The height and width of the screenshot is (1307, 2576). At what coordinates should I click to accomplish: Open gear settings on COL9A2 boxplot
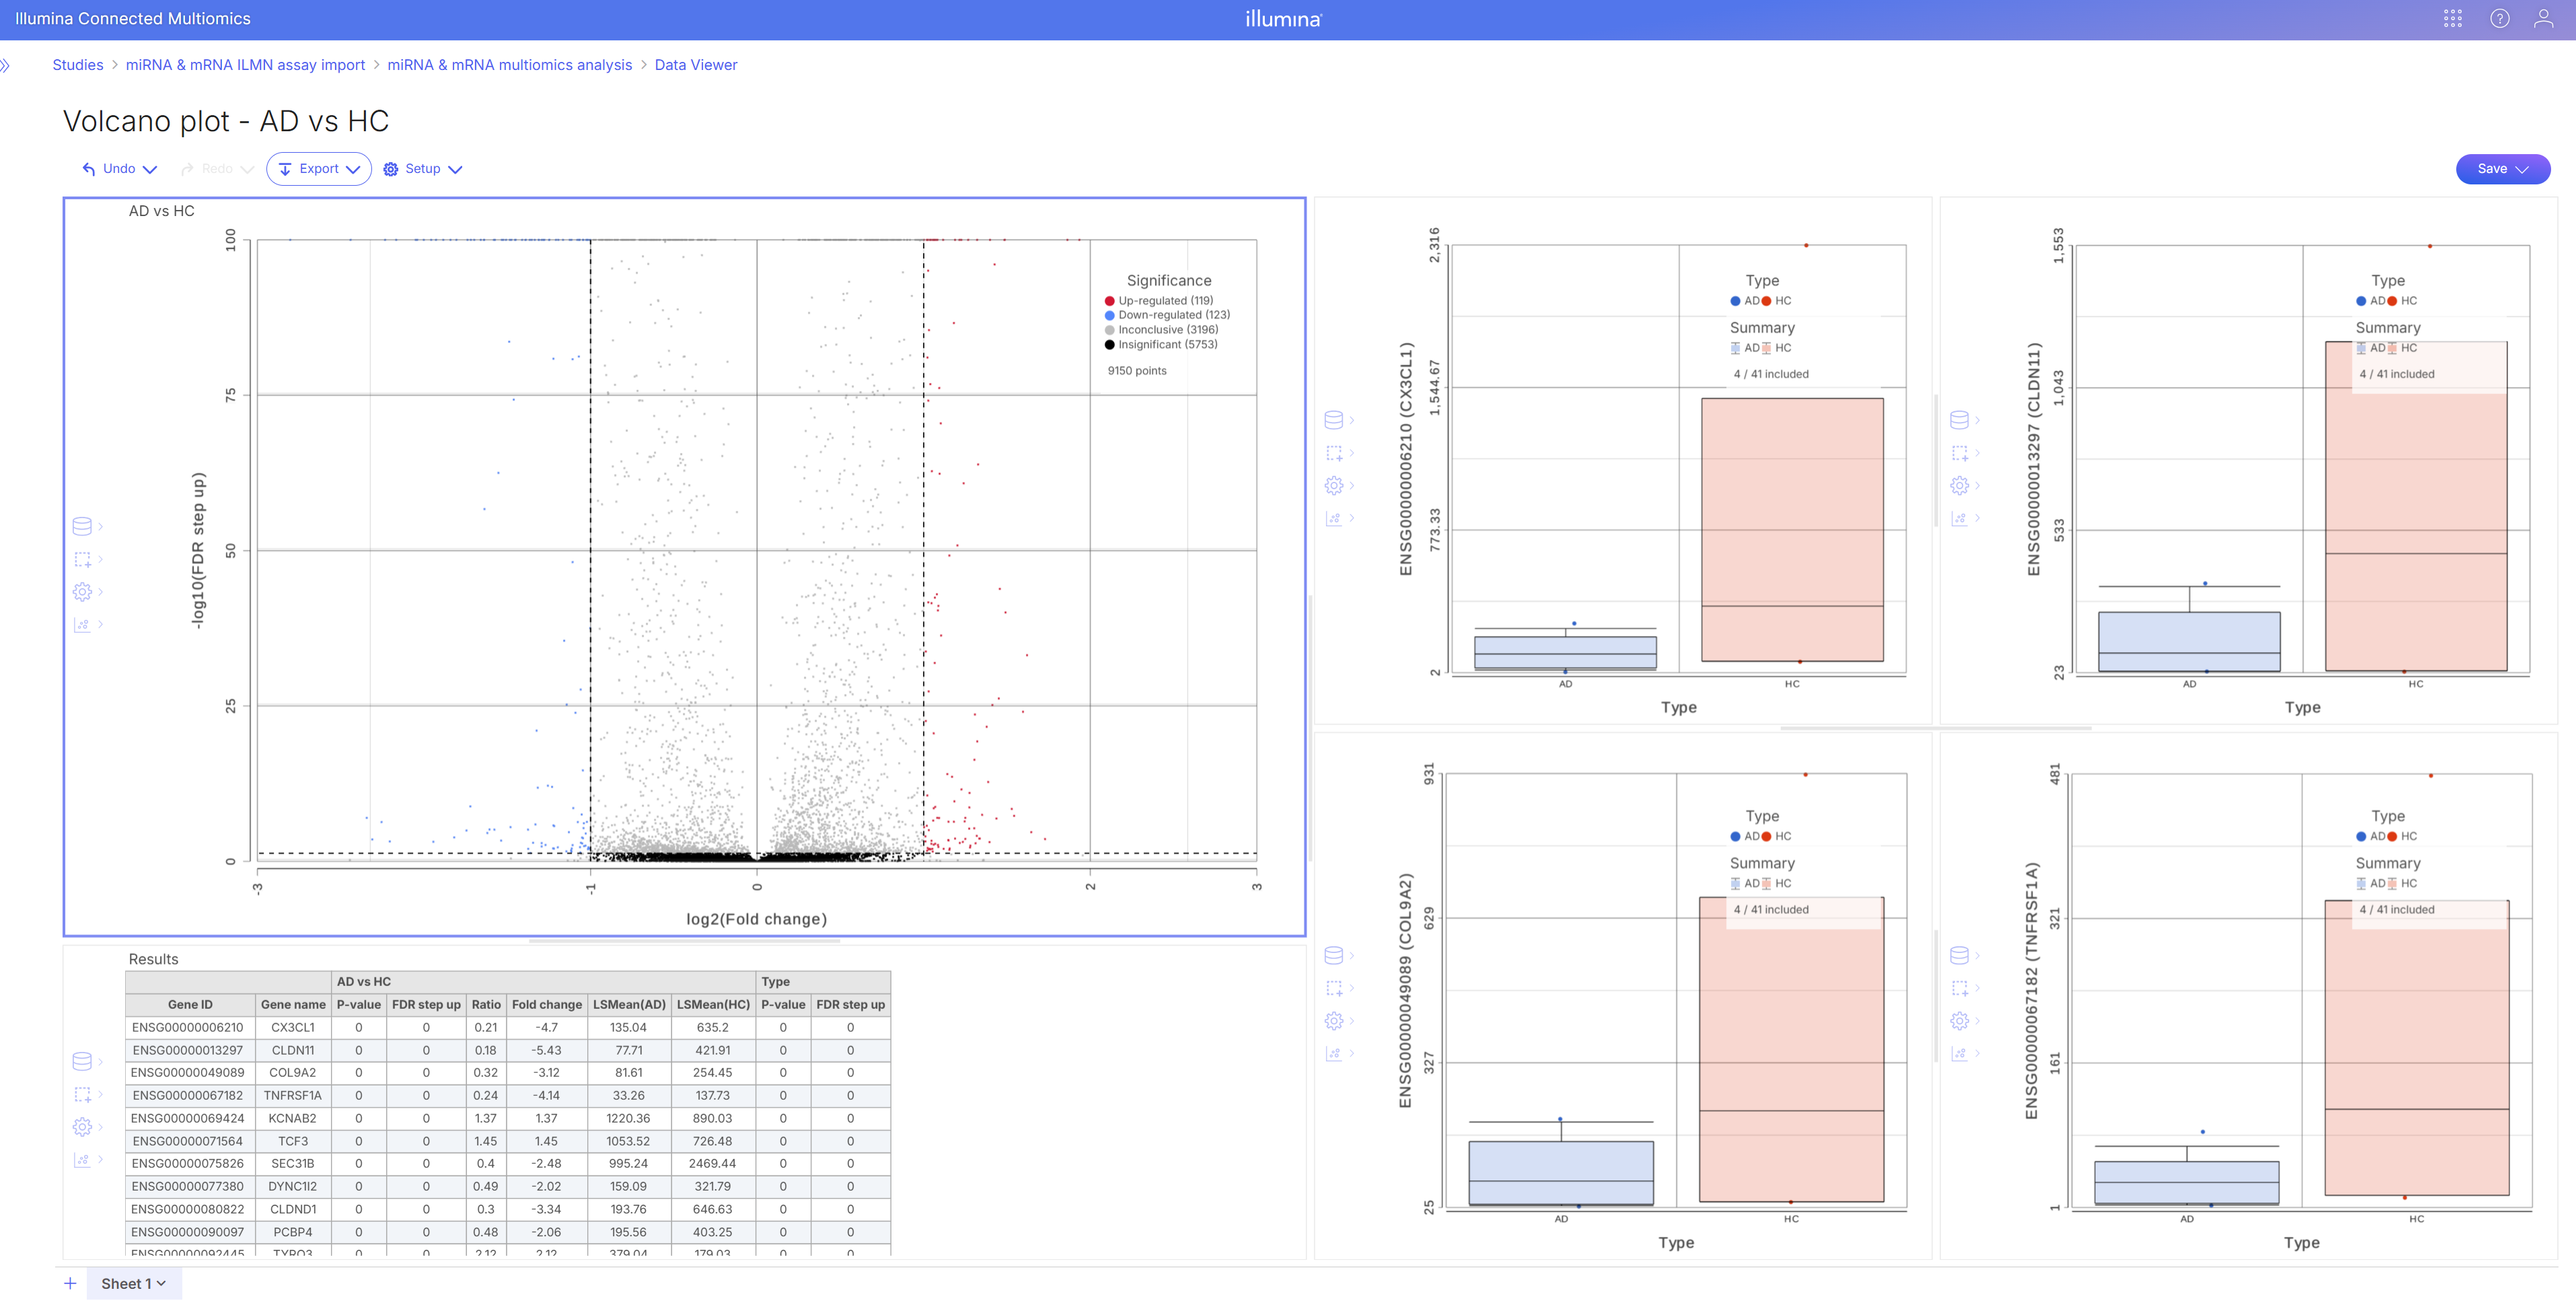pyautogui.click(x=1333, y=1021)
